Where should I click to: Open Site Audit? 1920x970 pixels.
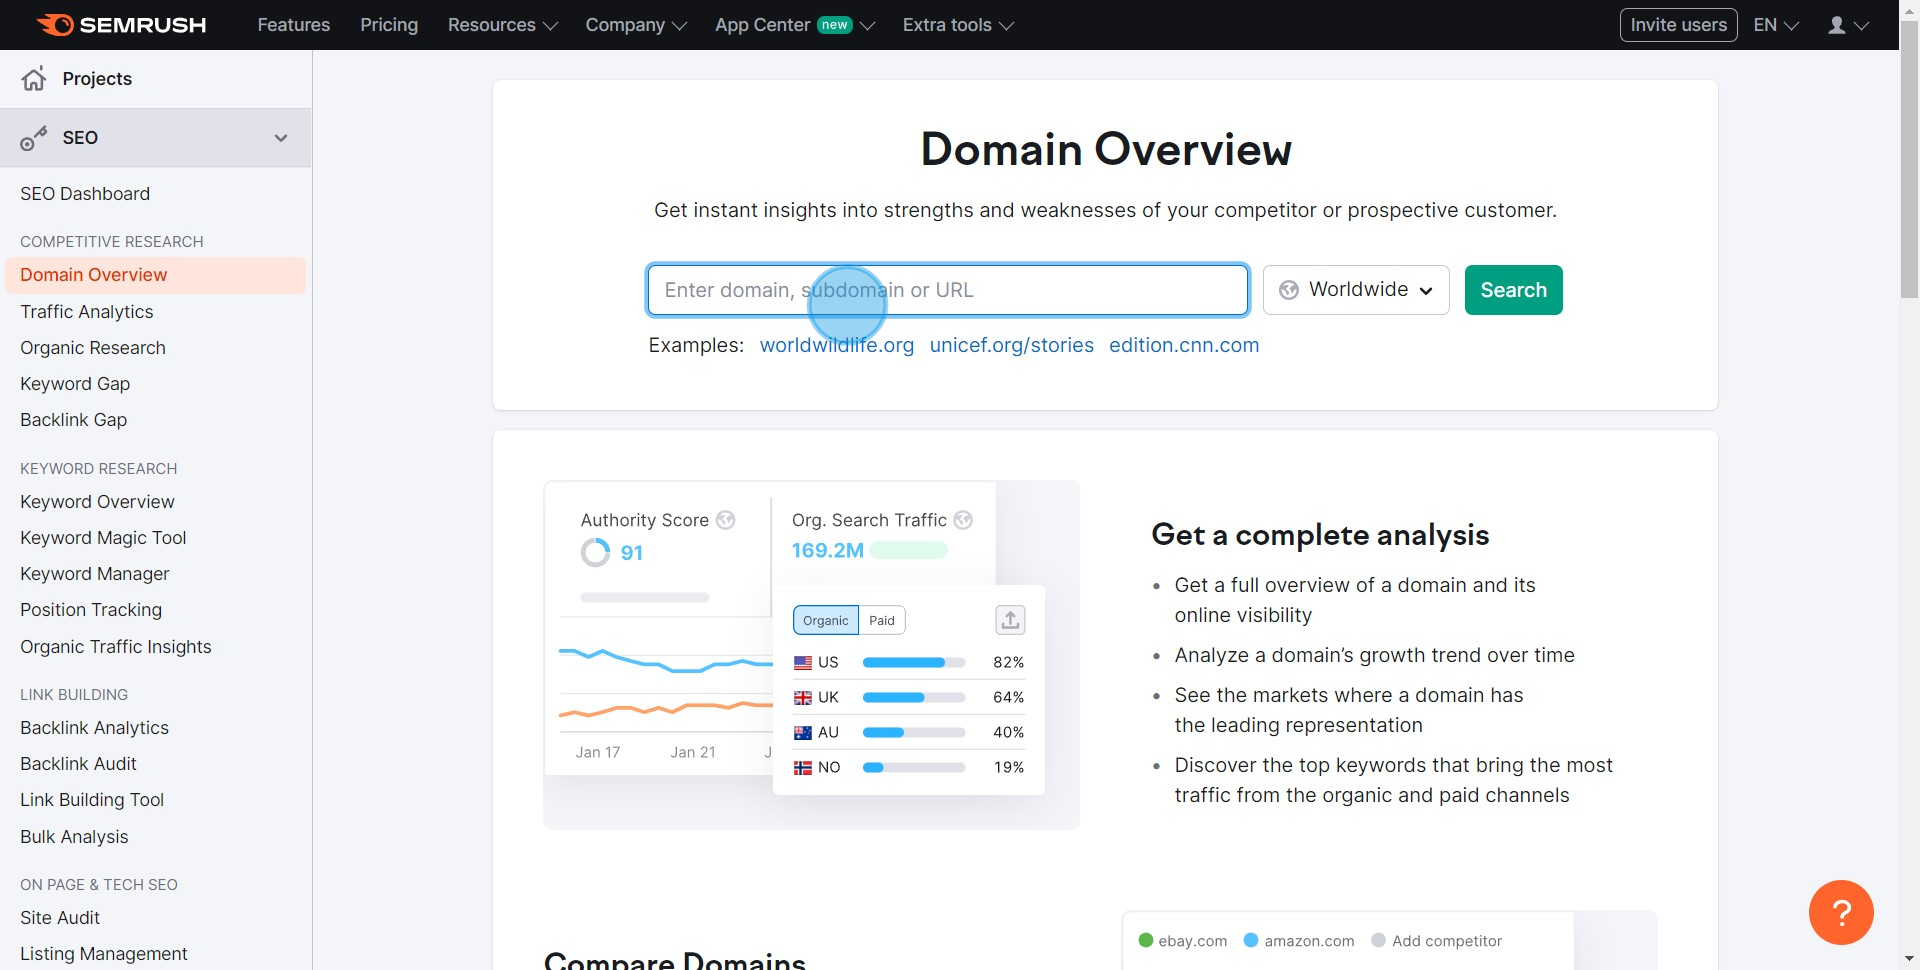coord(60,918)
